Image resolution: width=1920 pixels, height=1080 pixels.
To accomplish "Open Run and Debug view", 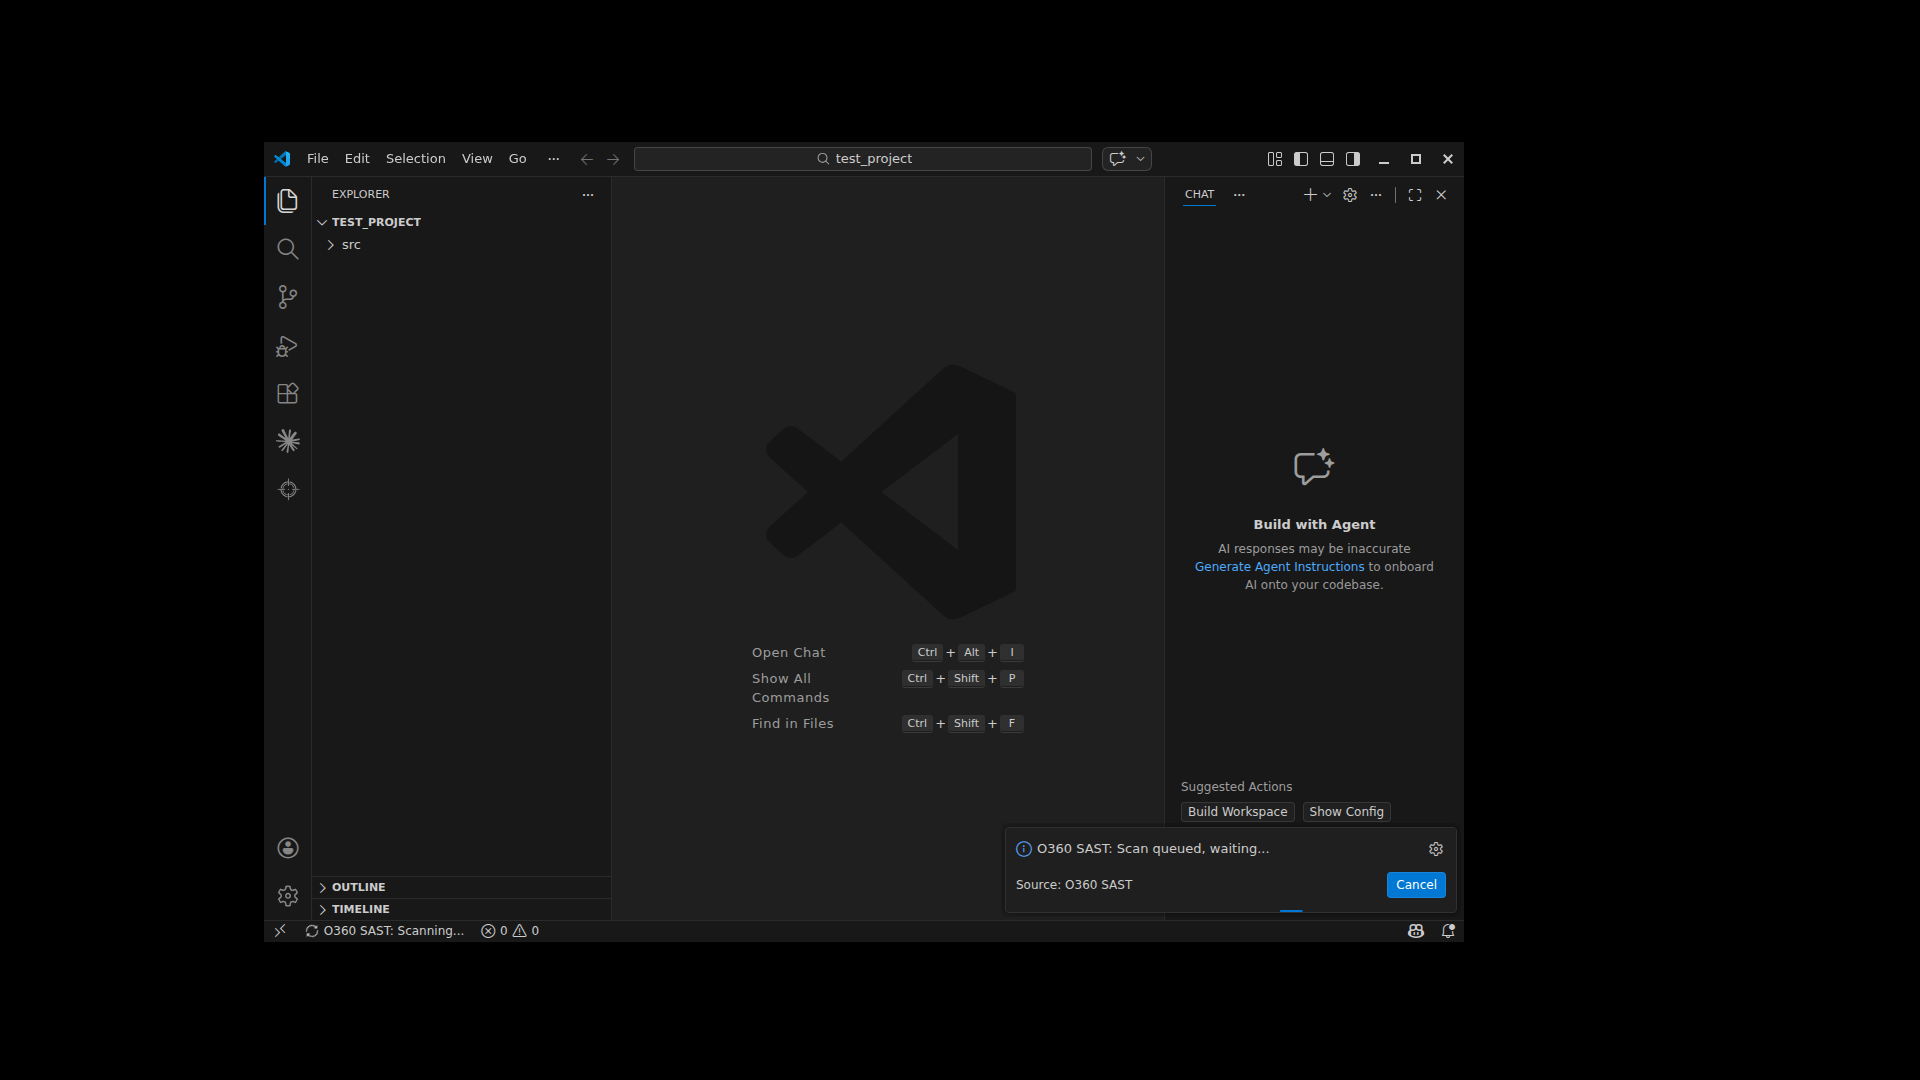I will tap(288, 346).
